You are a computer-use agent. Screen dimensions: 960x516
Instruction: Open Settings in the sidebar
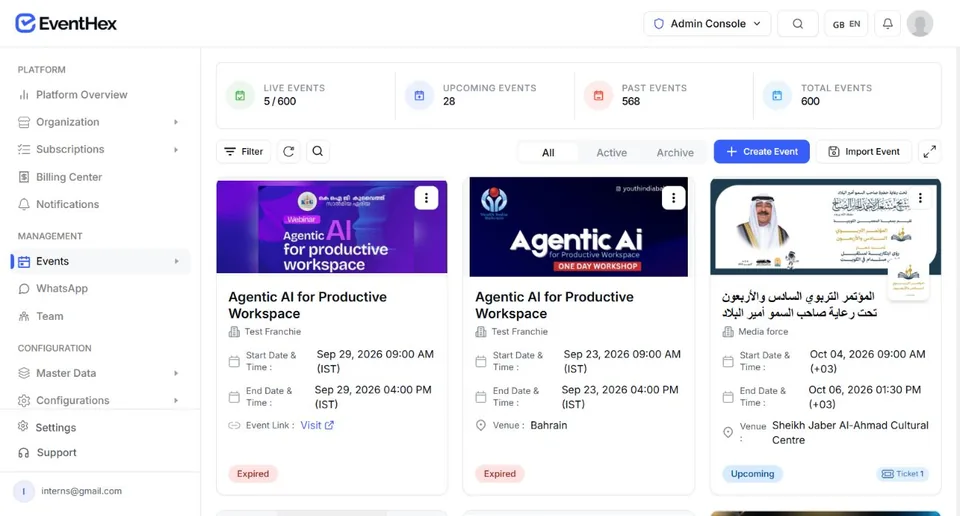tap(55, 427)
